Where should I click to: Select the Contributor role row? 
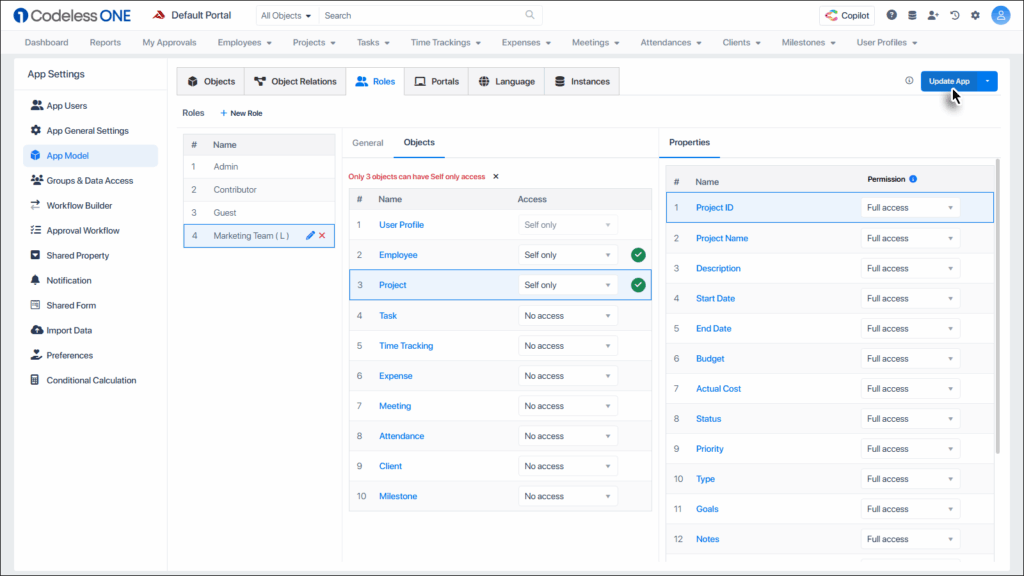pyautogui.click(x=259, y=189)
